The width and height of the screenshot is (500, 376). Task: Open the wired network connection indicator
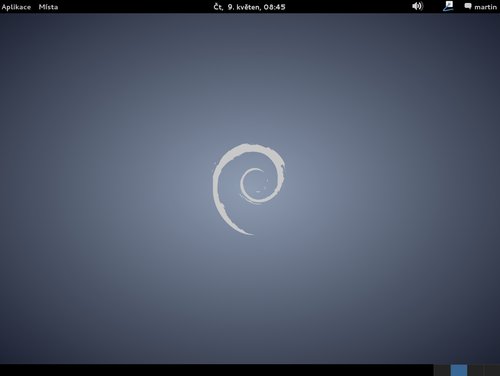[x=448, y=6]
